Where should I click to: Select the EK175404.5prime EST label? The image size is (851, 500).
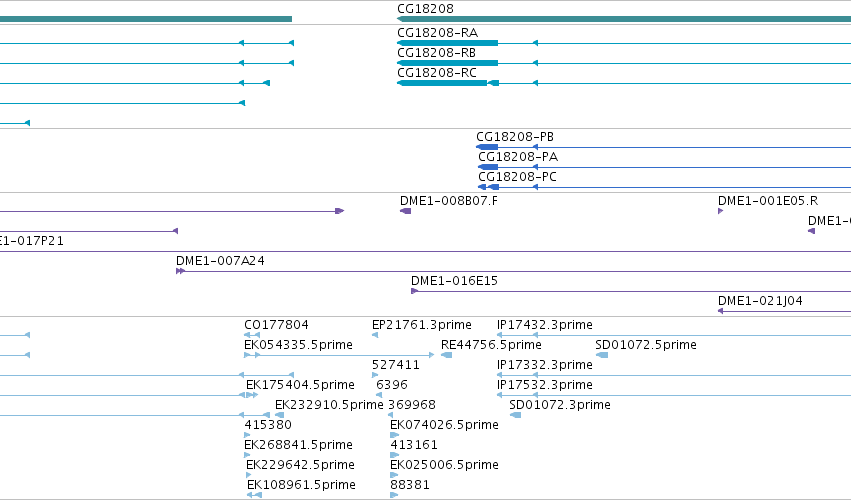pos(300,385)
